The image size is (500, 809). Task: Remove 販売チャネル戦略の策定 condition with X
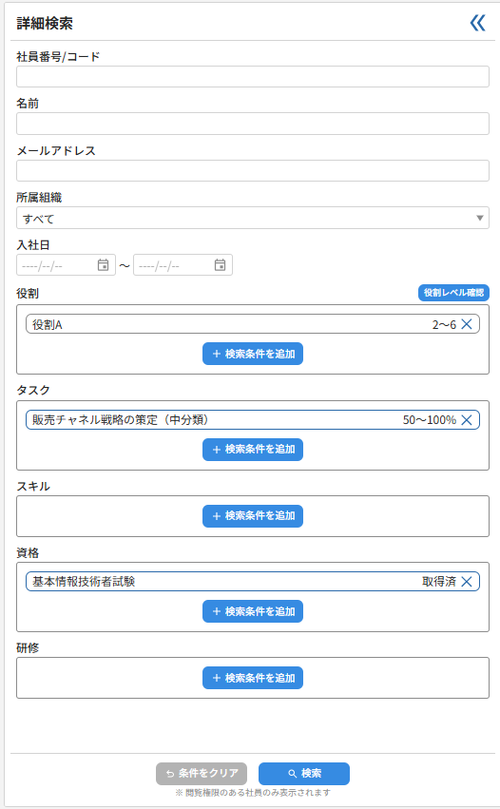466,420
